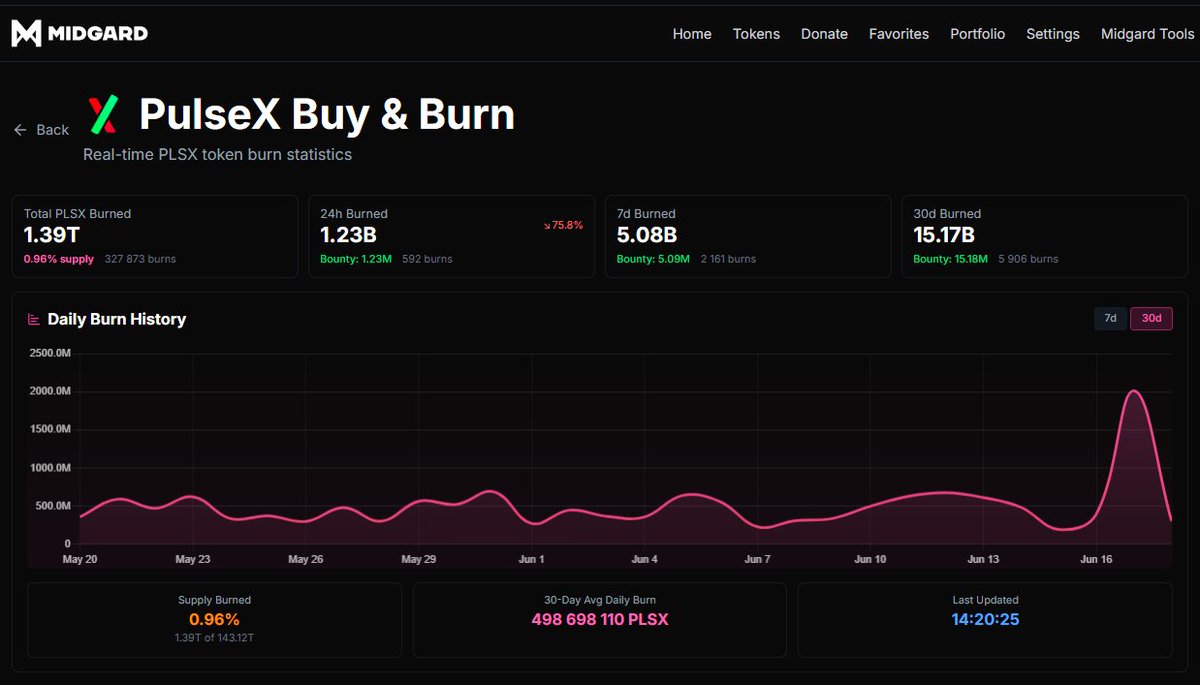Viewport: 1200px width, 685px height.
Task: Click the Jun 7 date label
Action: [757, 559]
